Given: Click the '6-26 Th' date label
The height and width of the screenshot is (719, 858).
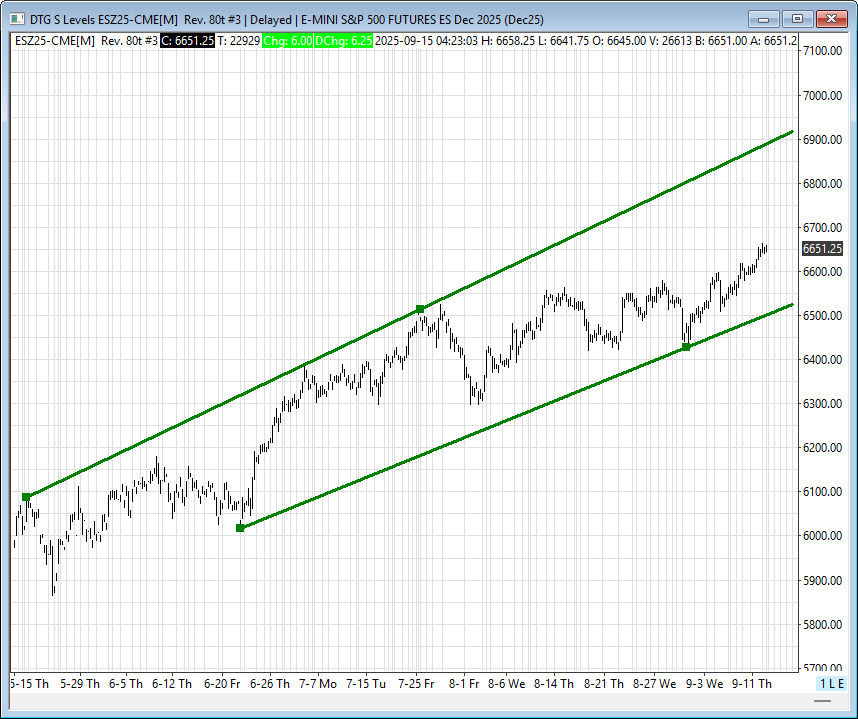Looking at the screenshot, I should [x=270, y=684].
